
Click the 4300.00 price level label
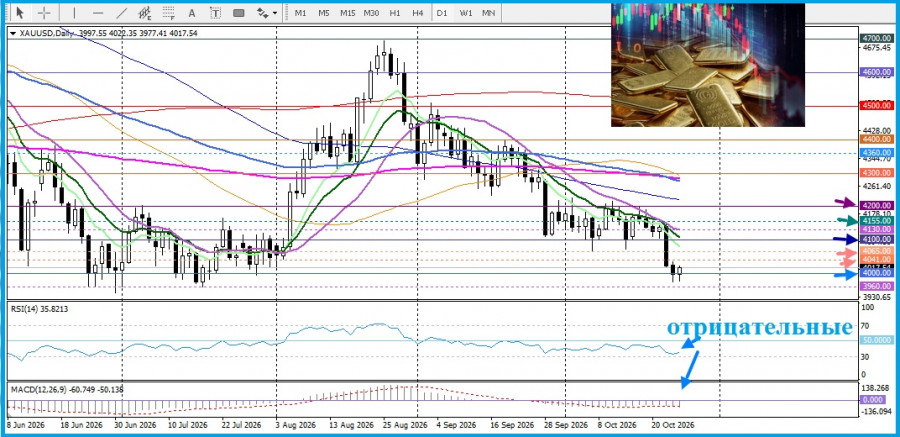(x=876, y=173)
